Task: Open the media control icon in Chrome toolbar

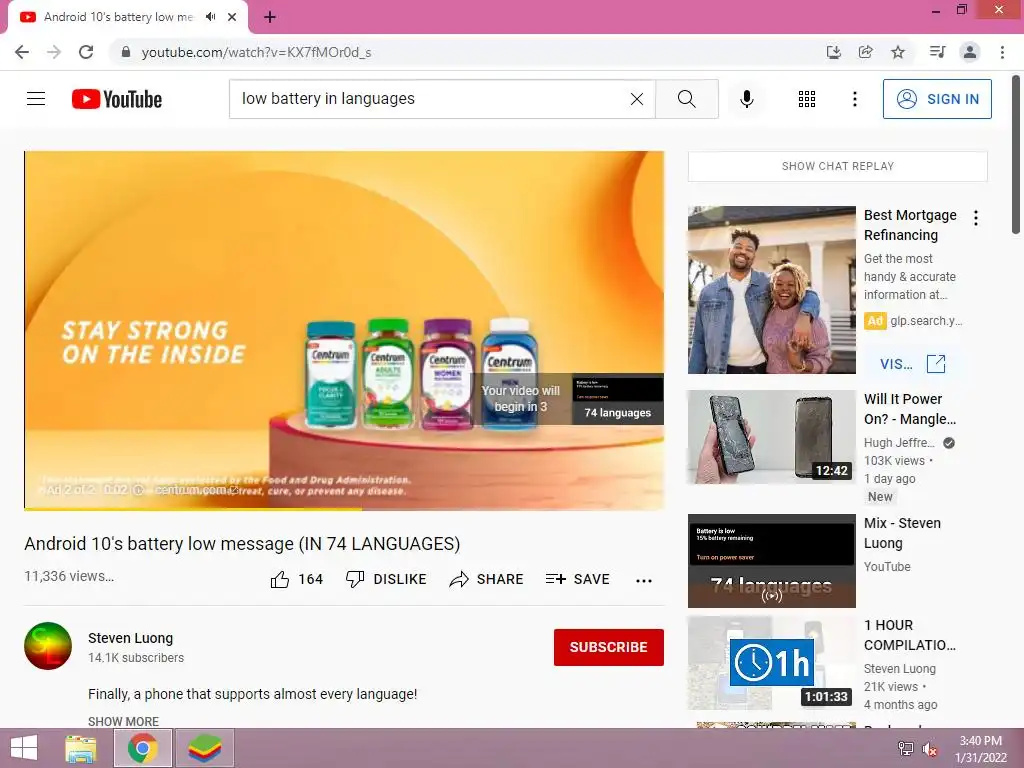Action: tap(937, 52)
